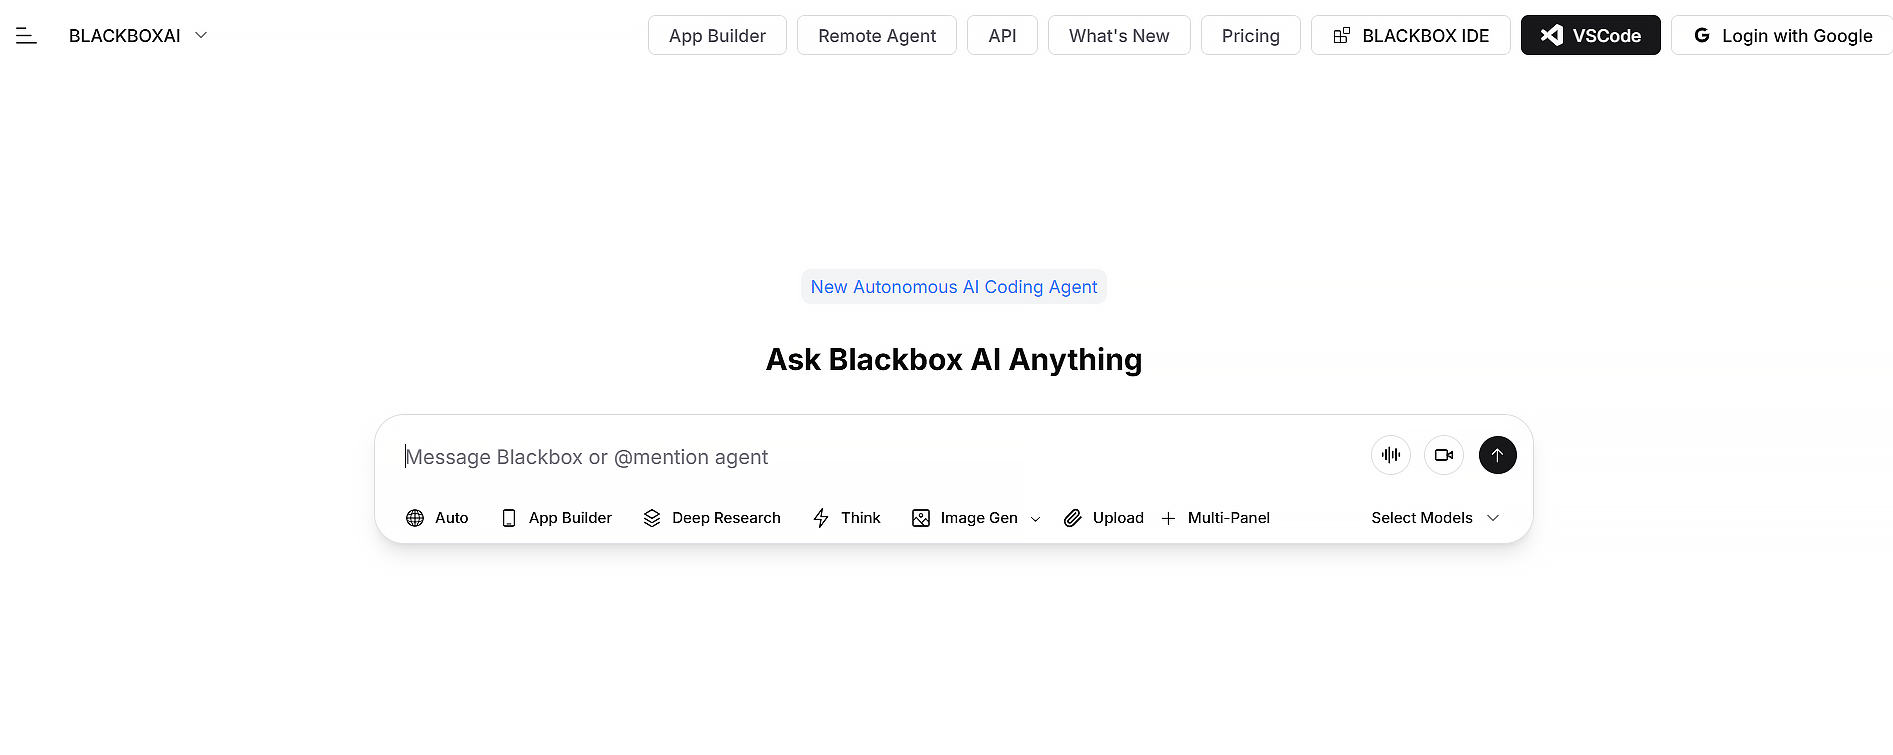Open New Autonomous AI Coding Agent link

[954, 287]
